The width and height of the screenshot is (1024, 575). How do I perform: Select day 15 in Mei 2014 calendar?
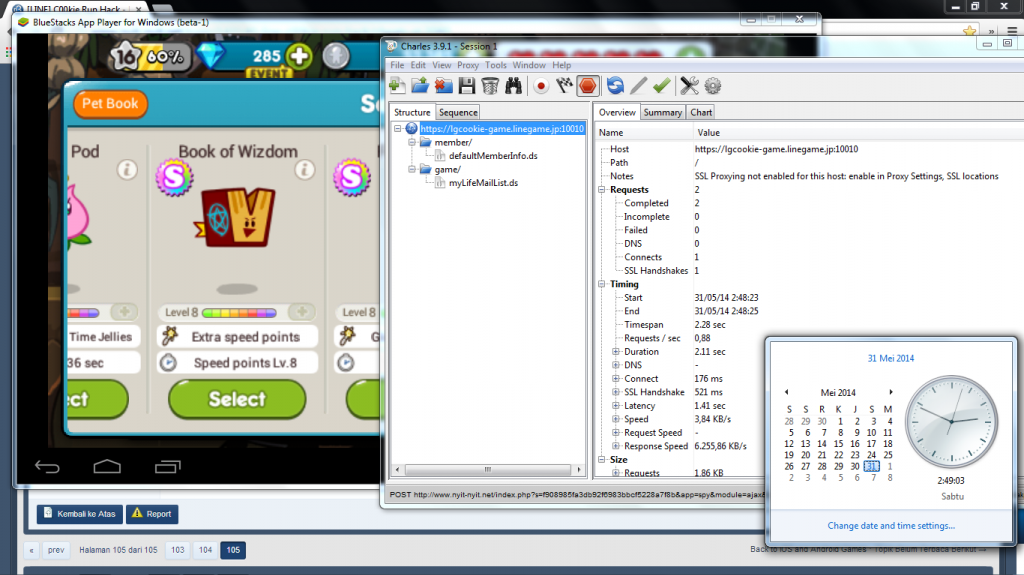(x=839, y=444)
